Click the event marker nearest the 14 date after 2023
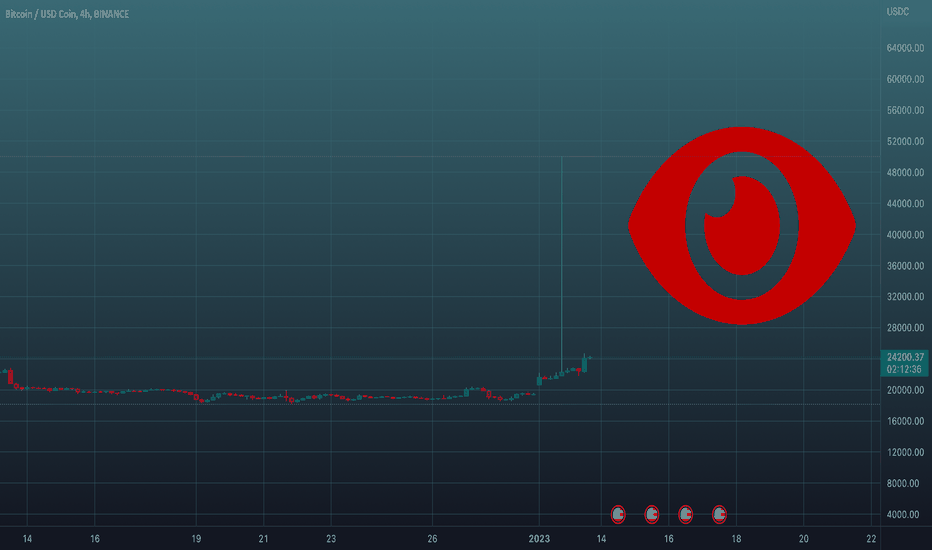 pos(618,514)
